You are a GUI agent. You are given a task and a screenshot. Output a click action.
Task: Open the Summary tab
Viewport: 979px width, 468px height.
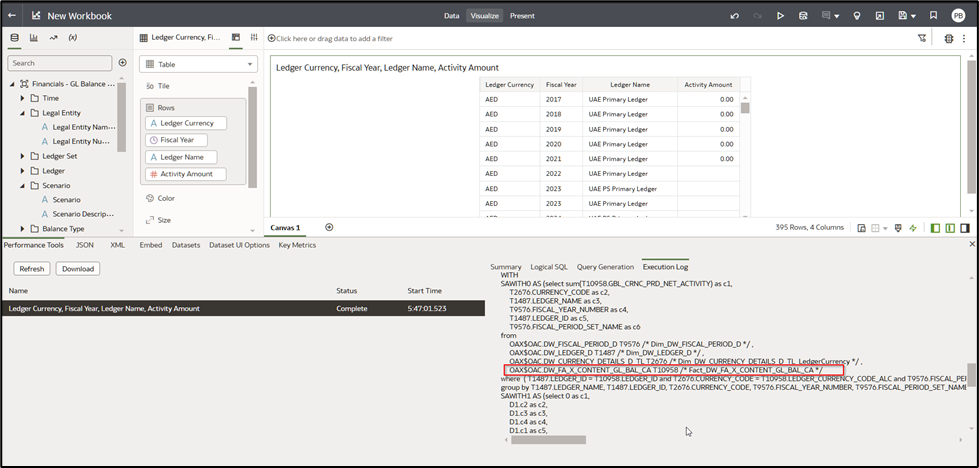tap(506, 267)
